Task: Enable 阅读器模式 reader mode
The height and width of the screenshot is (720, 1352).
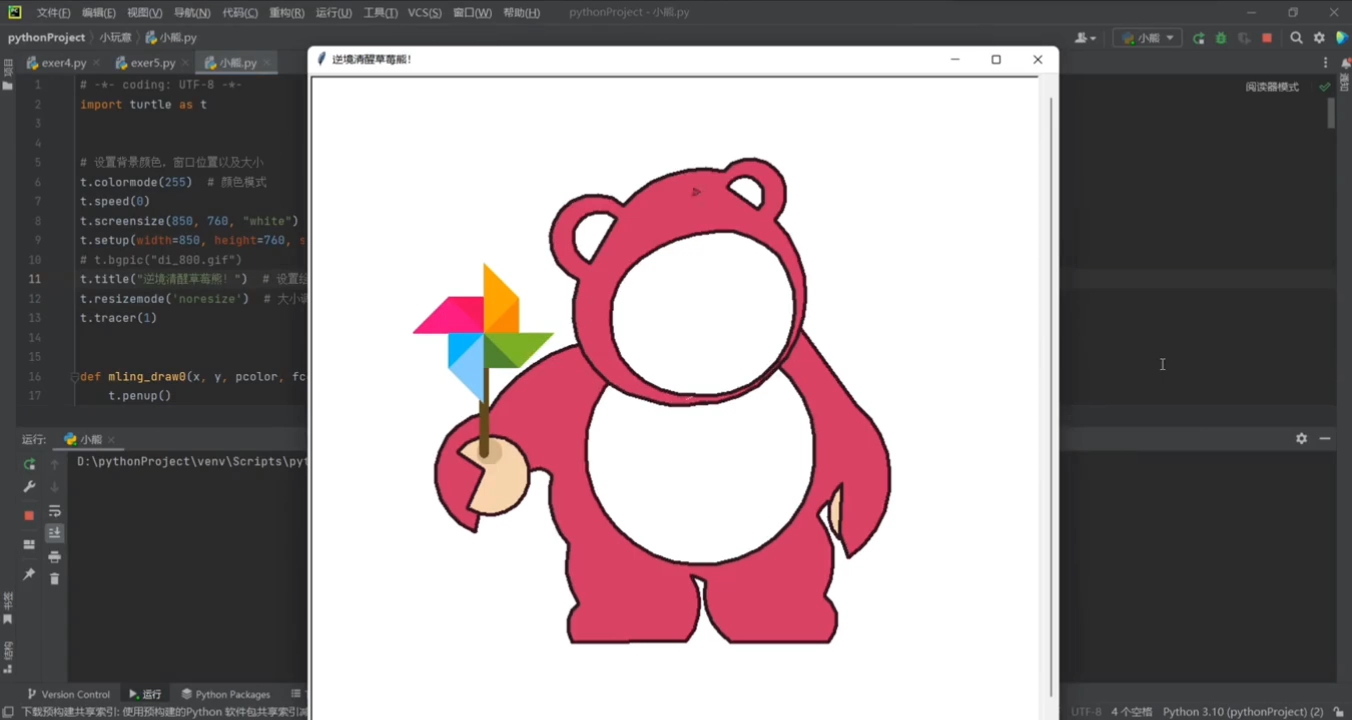Action: point(1272,87)
